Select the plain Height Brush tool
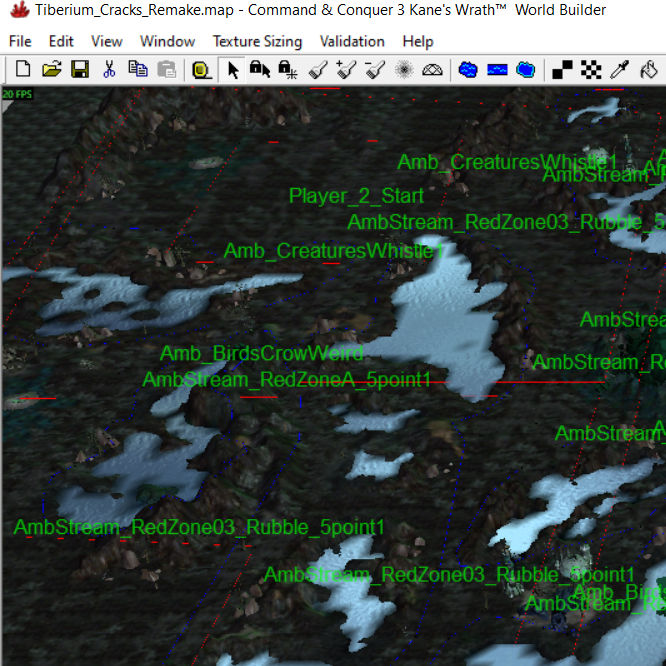This screenshot has height=666, width=666. 318,69
